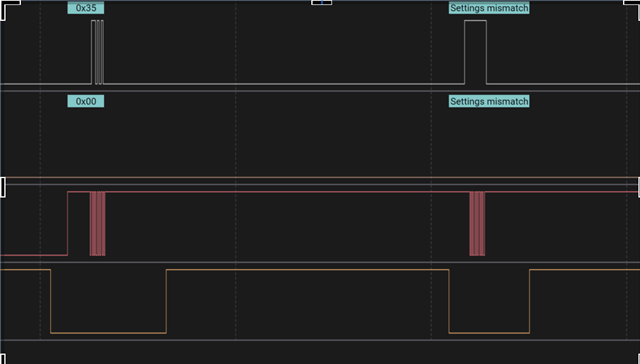Viewport: 640px width, 364px height.
Task: Click the top-center crop handle
Action: coord(322,2)
